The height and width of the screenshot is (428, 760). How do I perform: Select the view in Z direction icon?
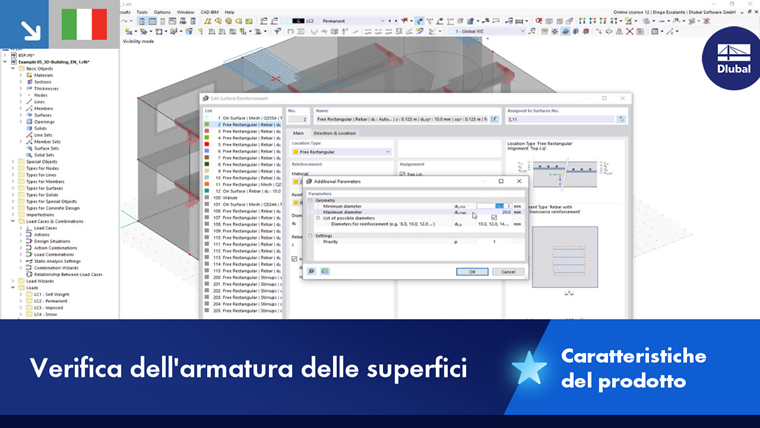coord(602,21)
